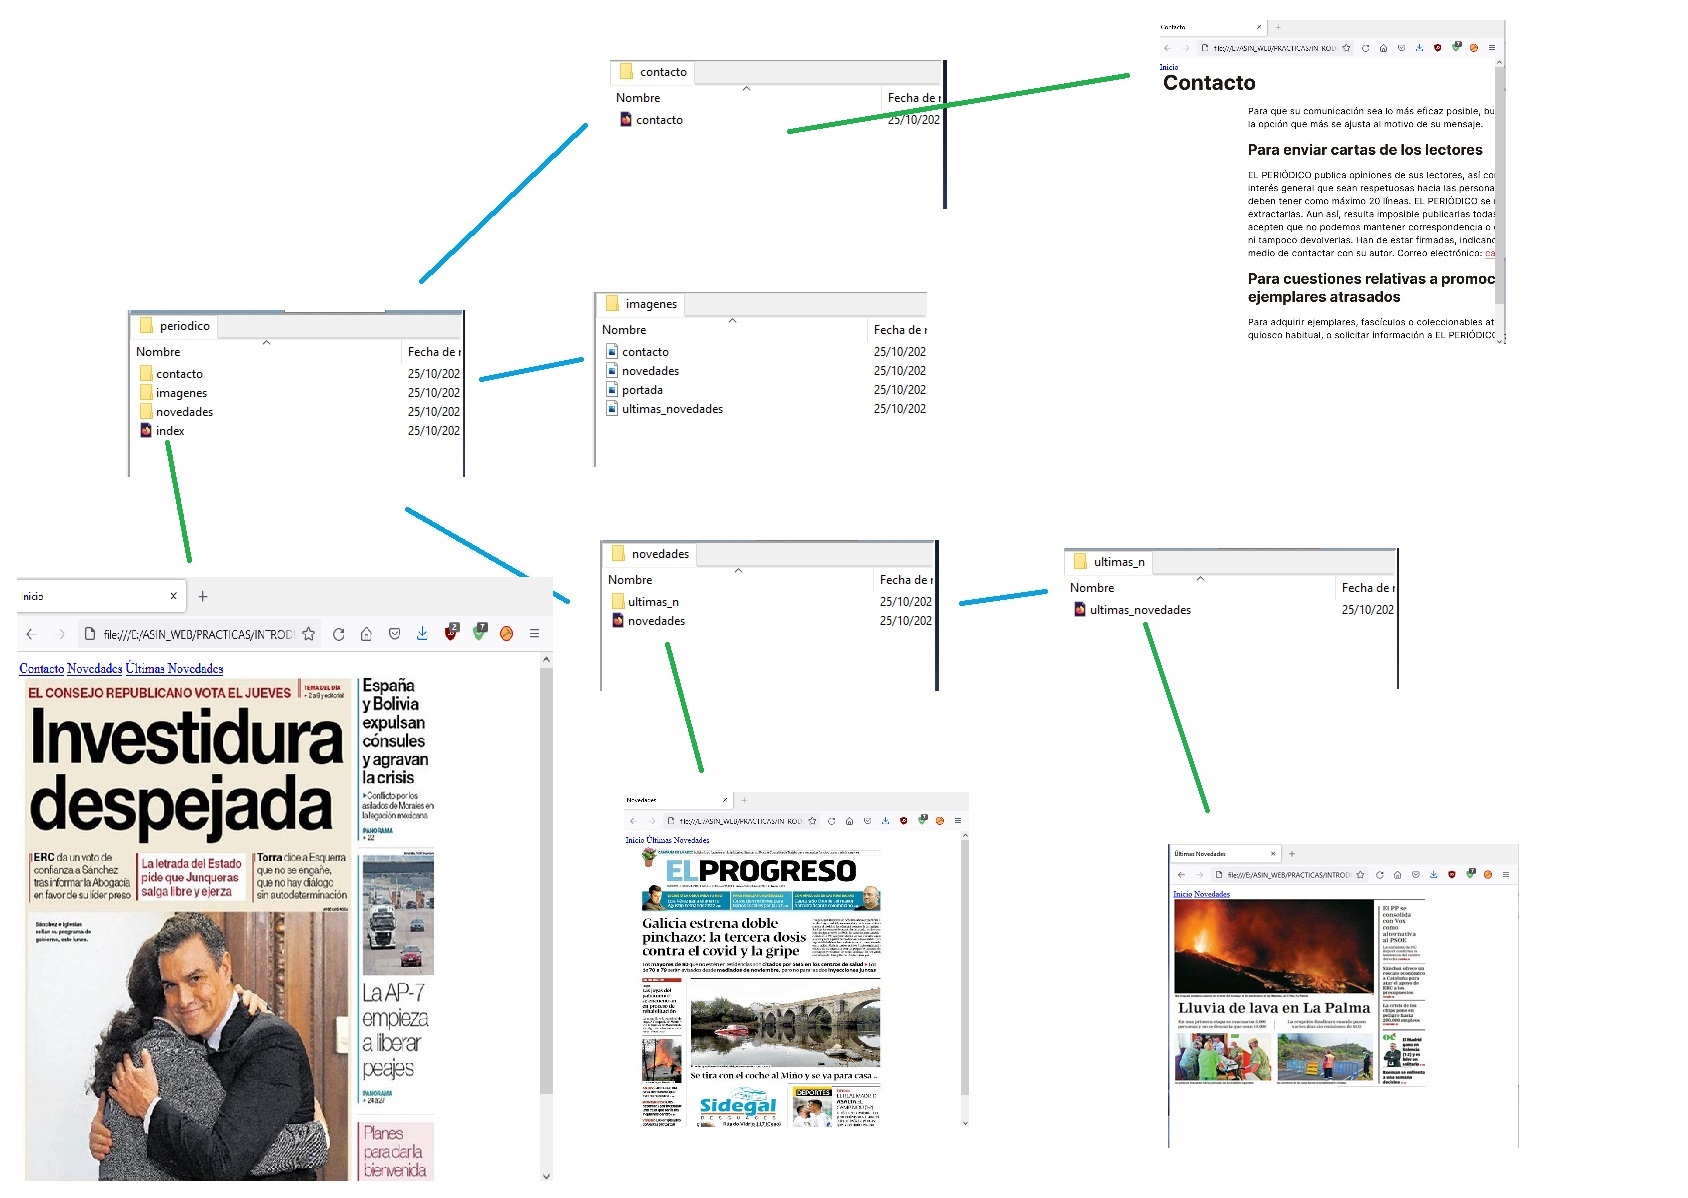
Task: Click the red shield extension icon in the Inicio browser
Action: [451, 633]
